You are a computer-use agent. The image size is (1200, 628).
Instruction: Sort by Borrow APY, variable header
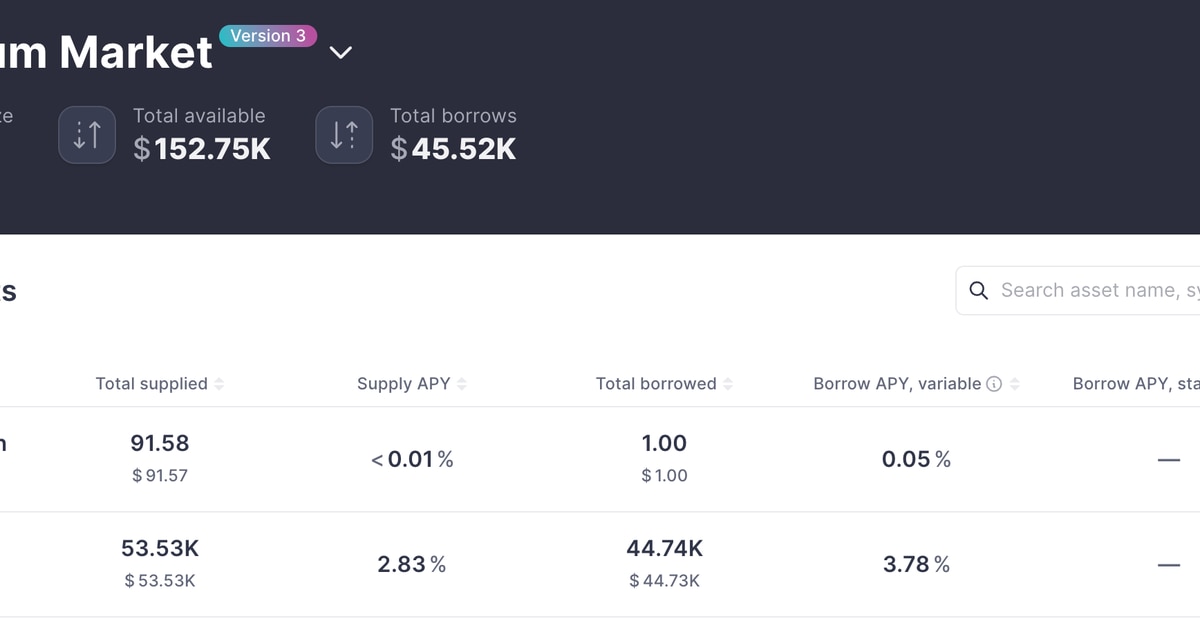click(897, 384)
